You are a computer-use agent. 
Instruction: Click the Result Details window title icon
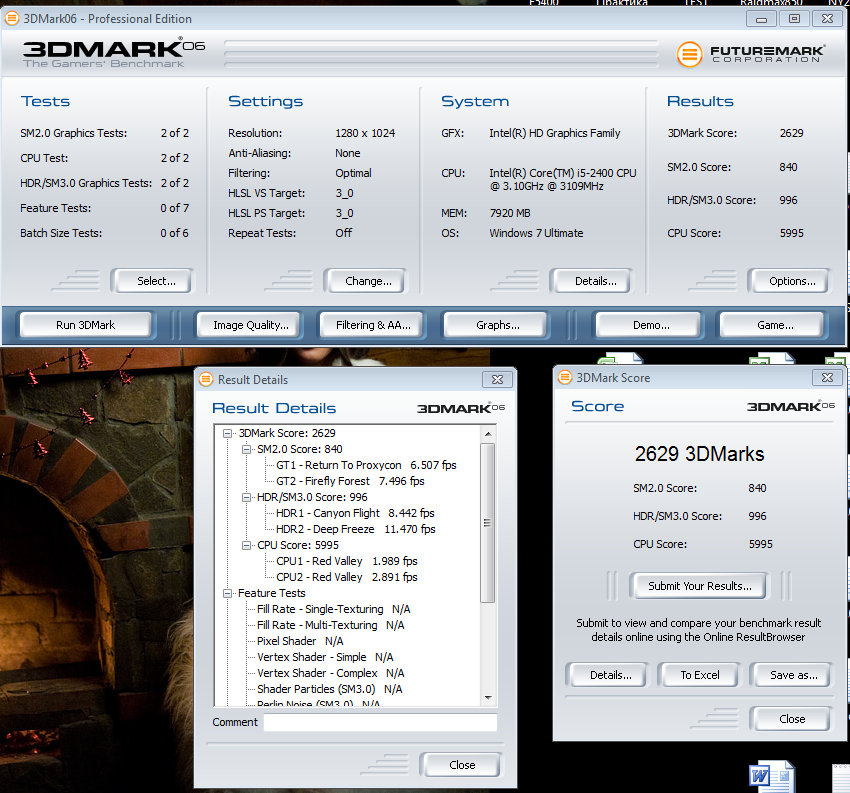[x=206, y=379]
